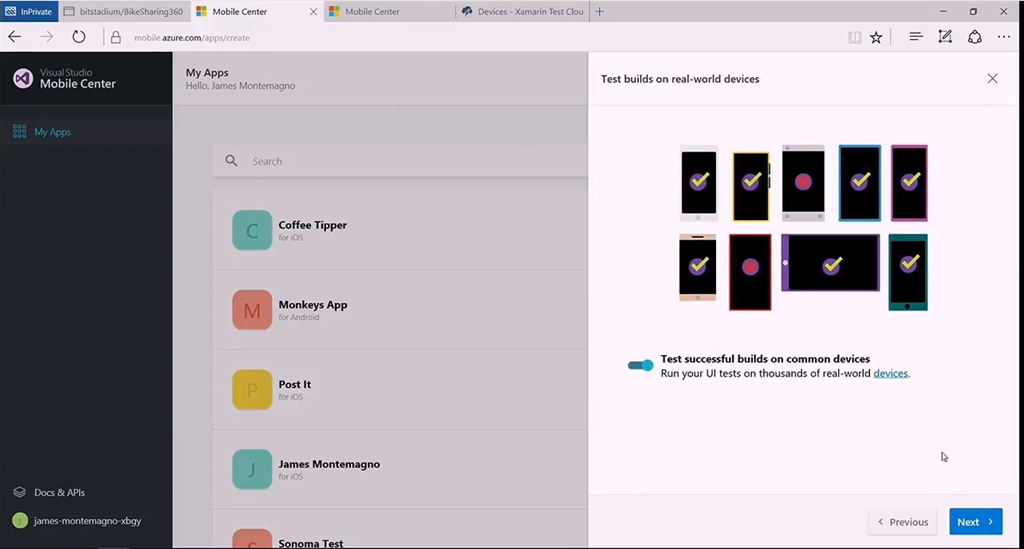The image size is (1024, 549).
Task: Click the Search apps field
Action: (x=400, y=161)
